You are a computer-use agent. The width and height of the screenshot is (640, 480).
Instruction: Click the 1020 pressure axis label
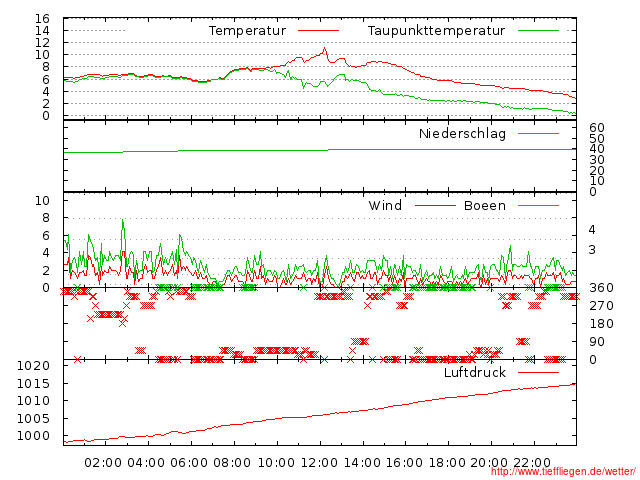33,365
